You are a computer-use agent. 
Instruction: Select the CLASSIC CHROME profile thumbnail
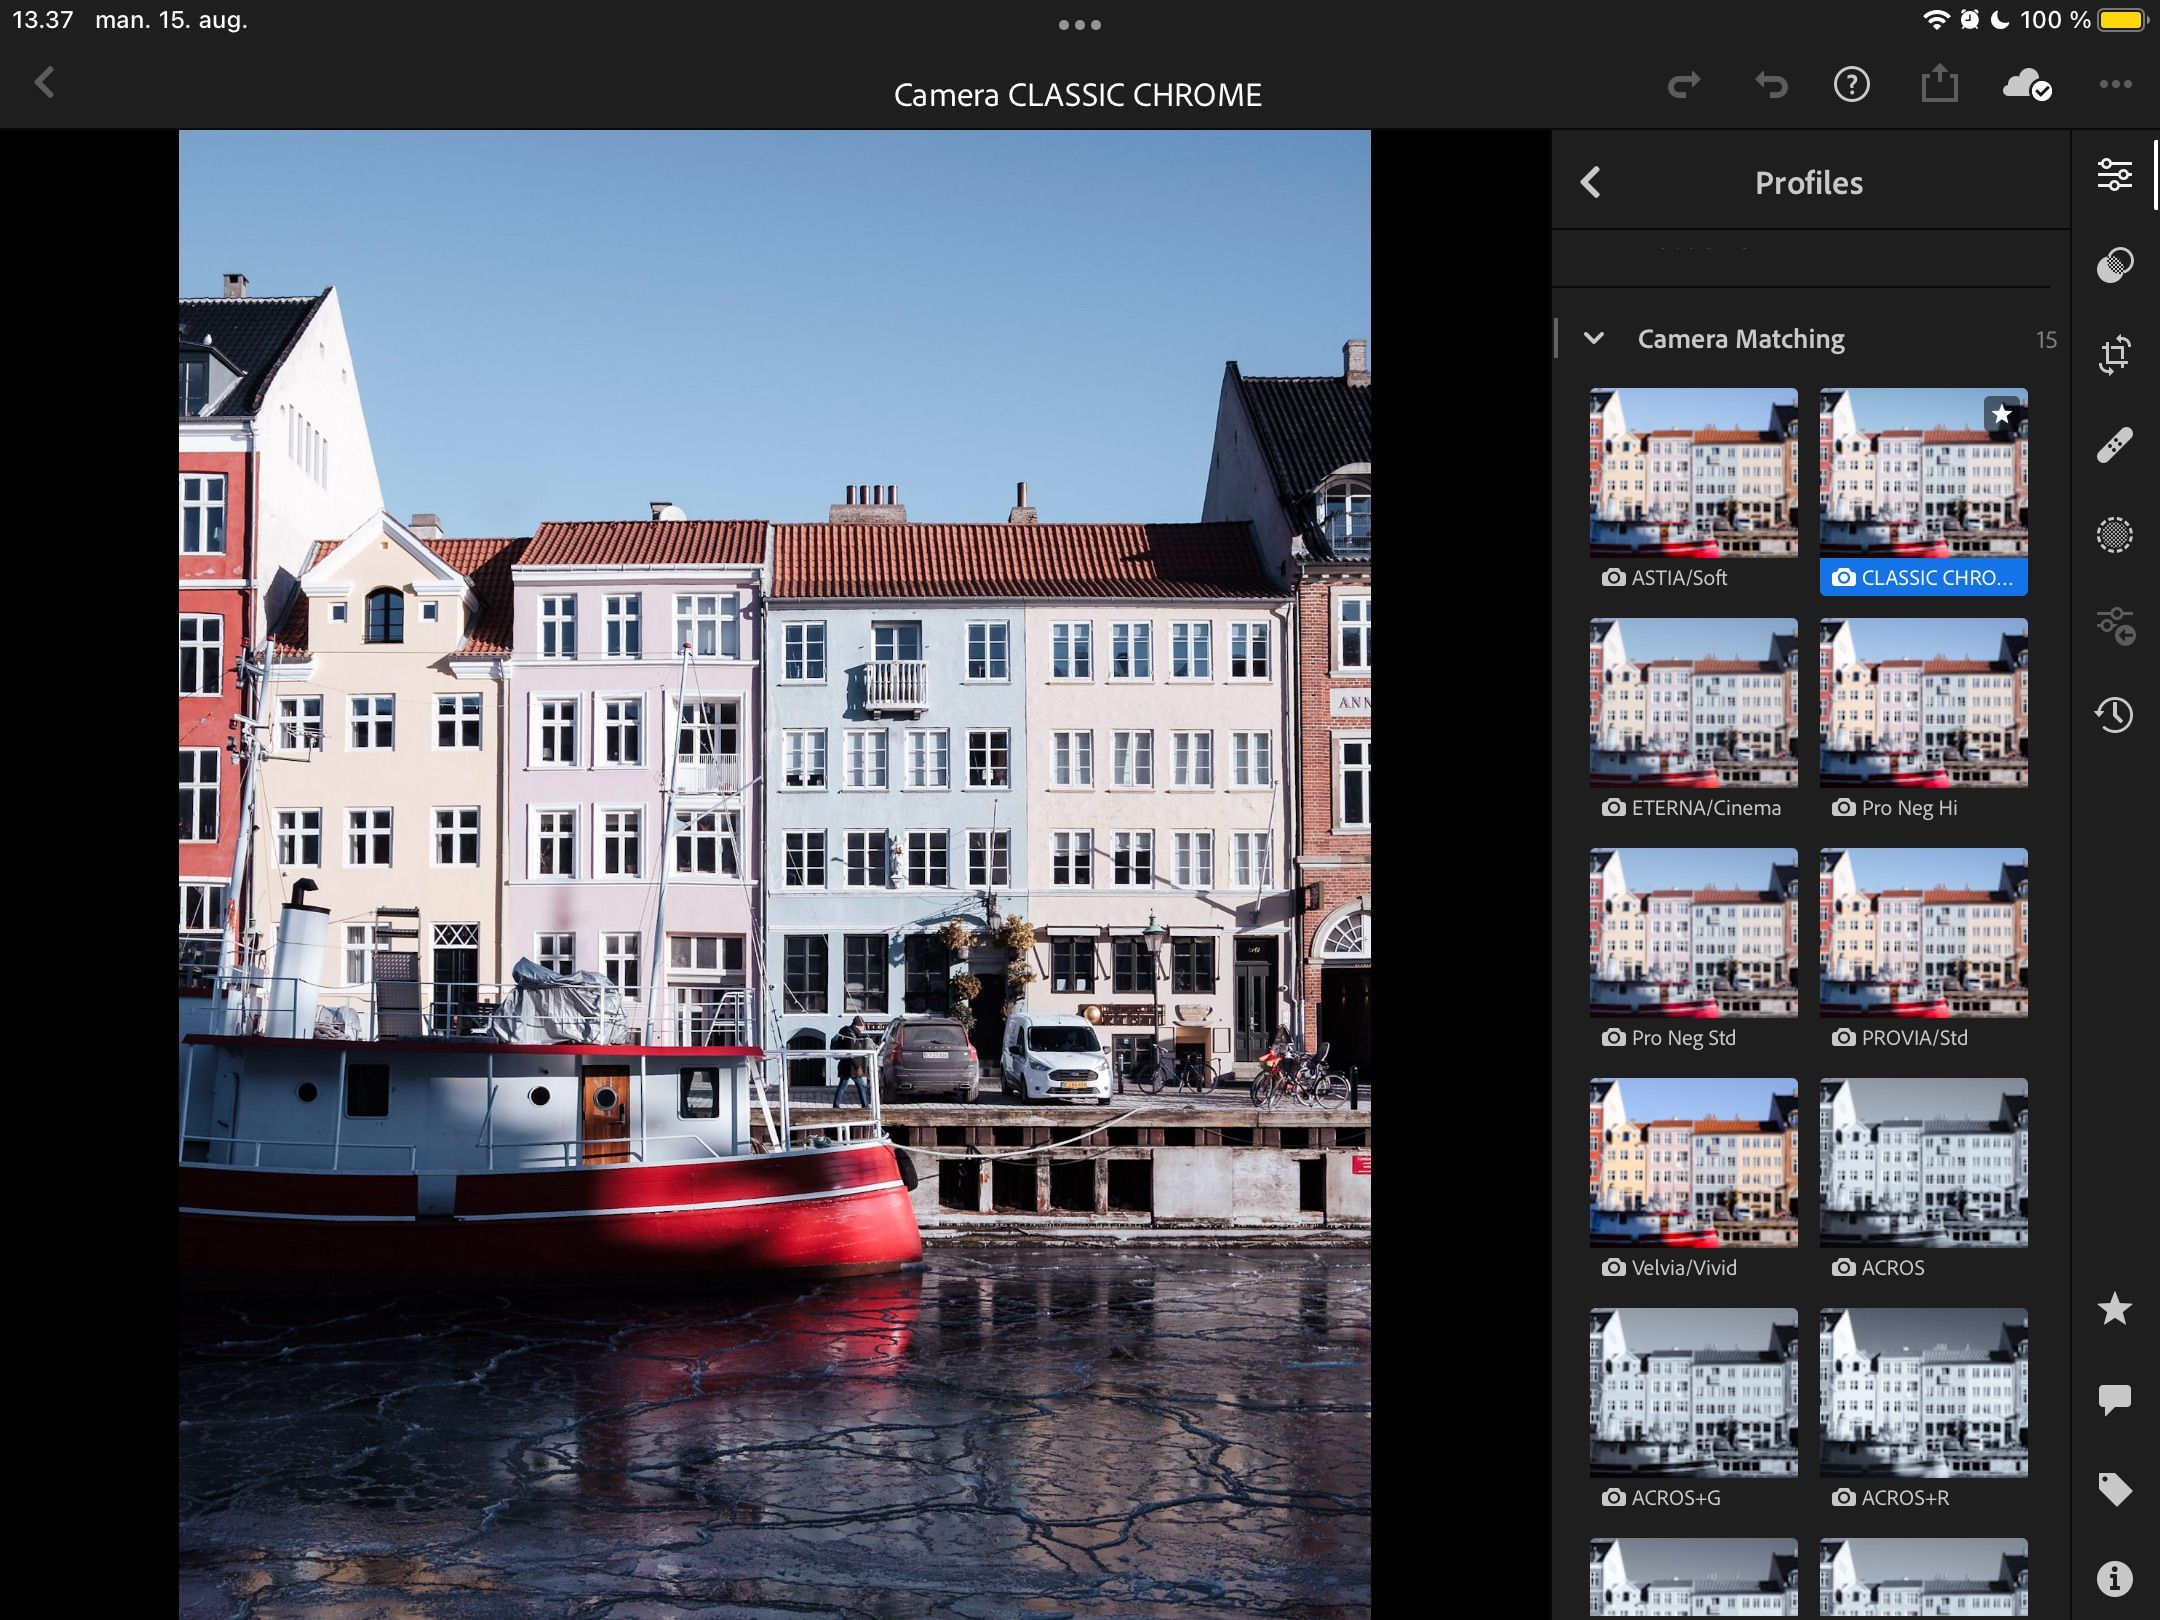[x=1924, y=473]
